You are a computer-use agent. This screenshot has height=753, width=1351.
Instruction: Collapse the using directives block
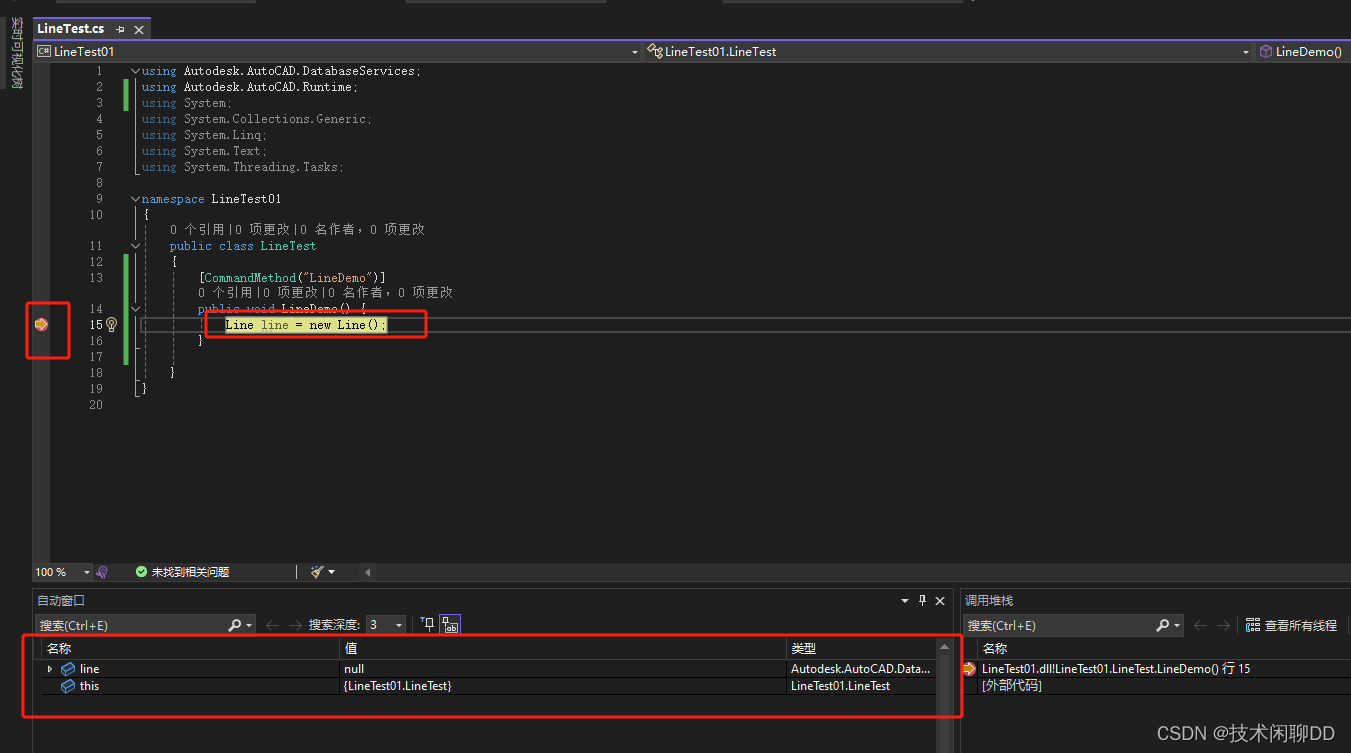135,71
